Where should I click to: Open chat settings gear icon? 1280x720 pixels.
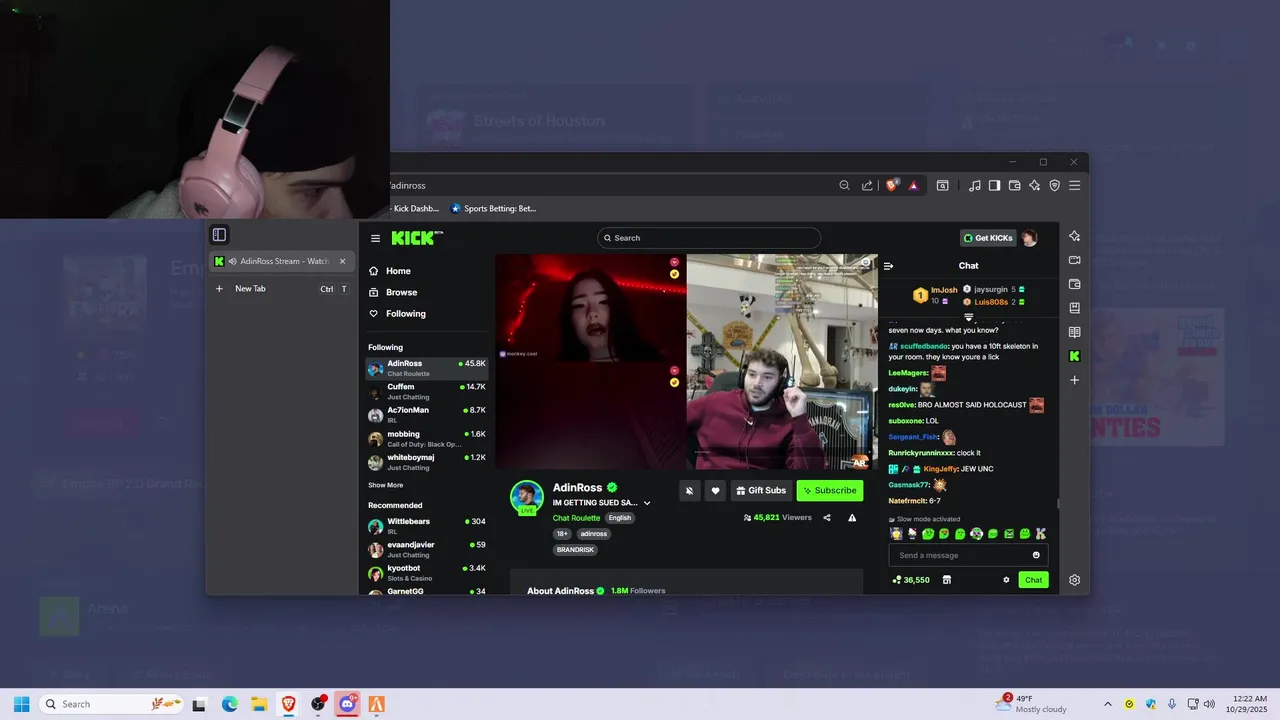[x=1006, y=580]
